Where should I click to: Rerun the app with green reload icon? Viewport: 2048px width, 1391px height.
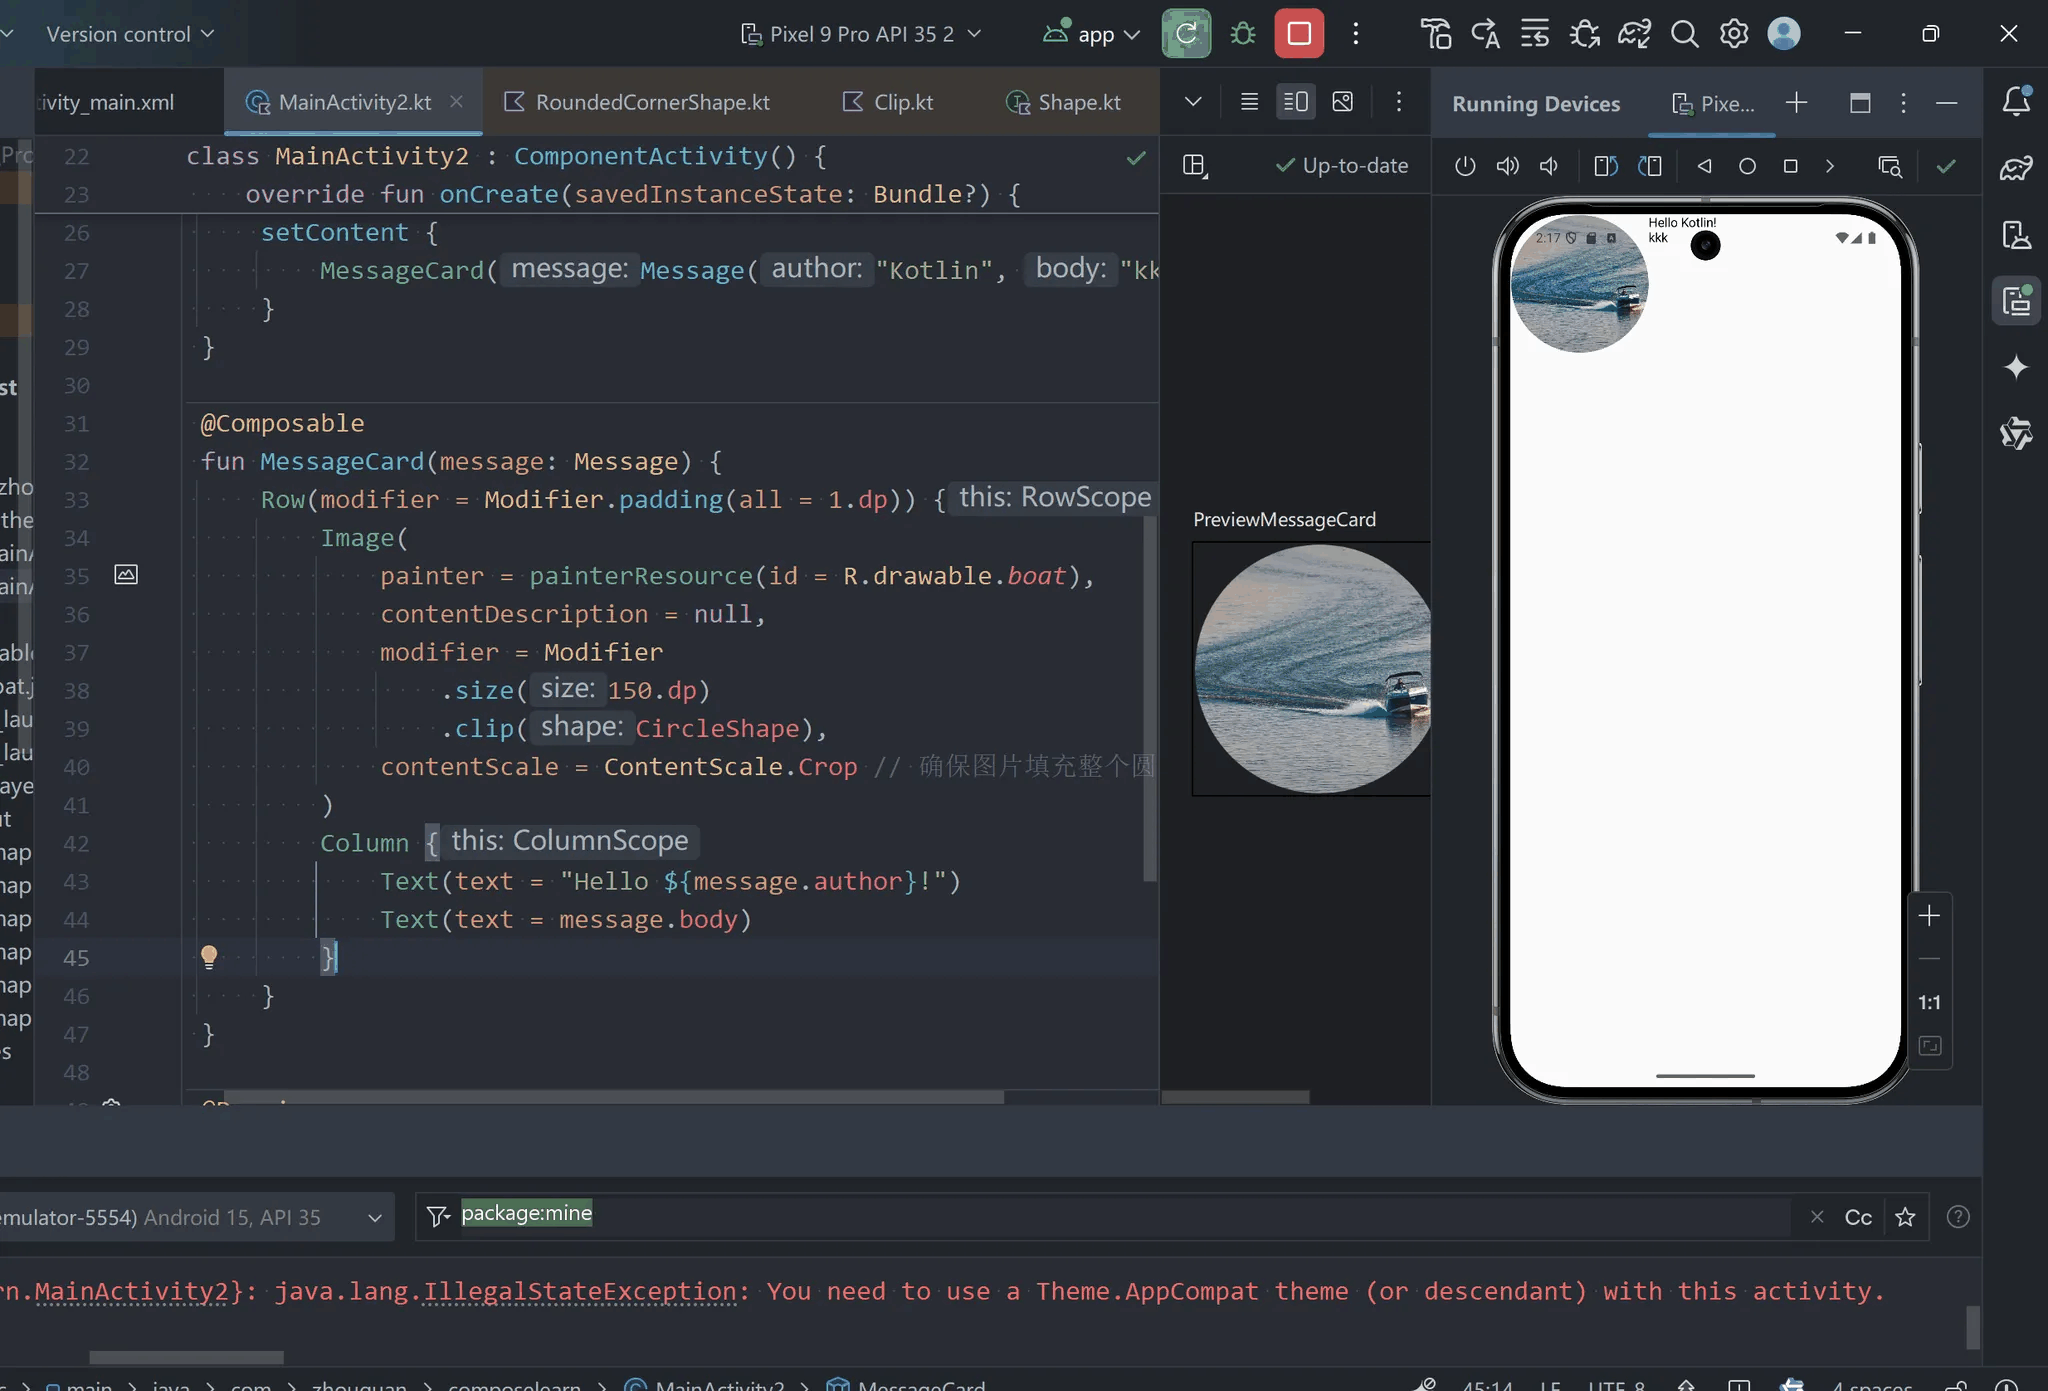pos(1186,34)
